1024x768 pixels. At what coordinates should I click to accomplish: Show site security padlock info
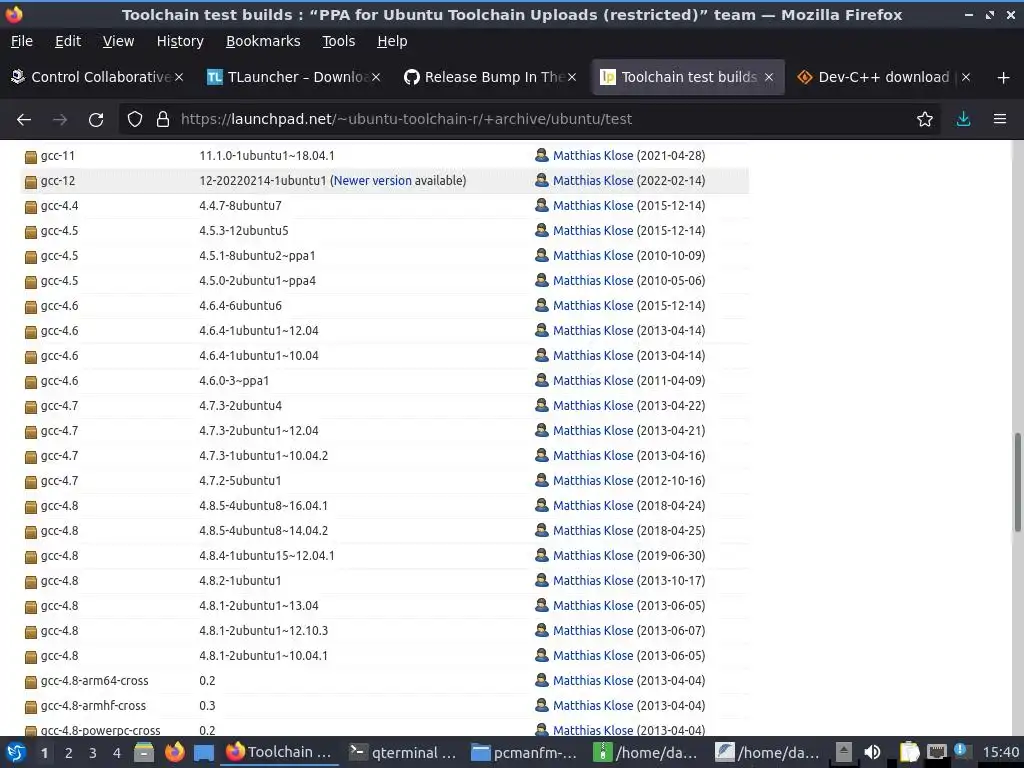pos(163,120)
